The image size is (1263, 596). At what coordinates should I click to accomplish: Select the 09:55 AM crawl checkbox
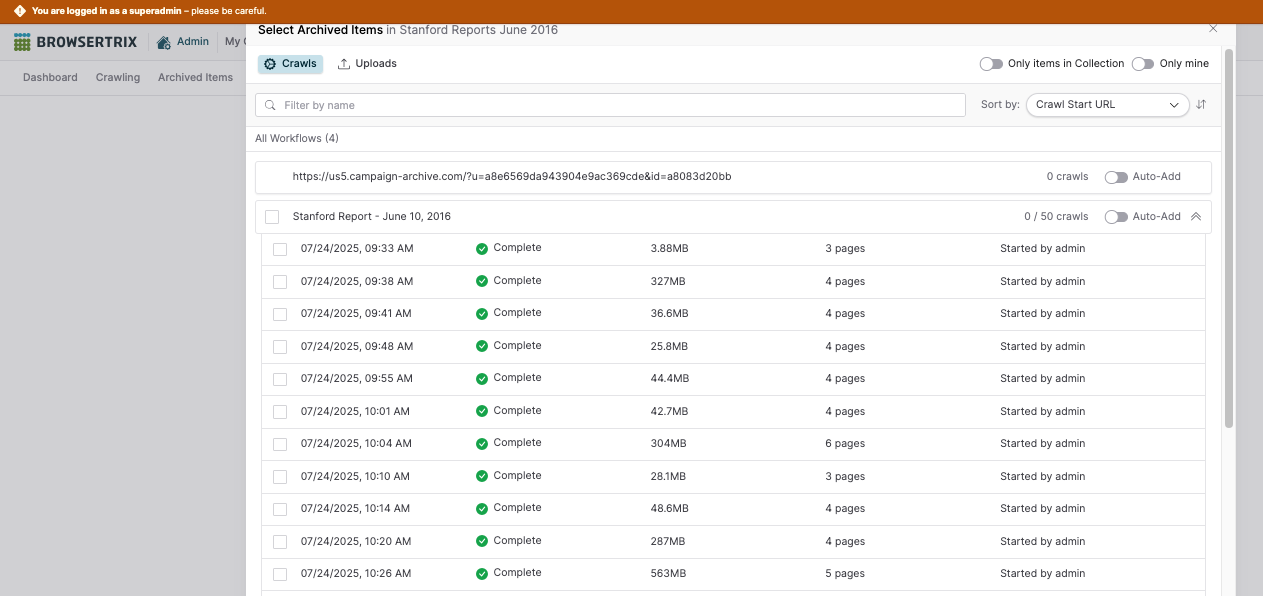click(280, 379)
